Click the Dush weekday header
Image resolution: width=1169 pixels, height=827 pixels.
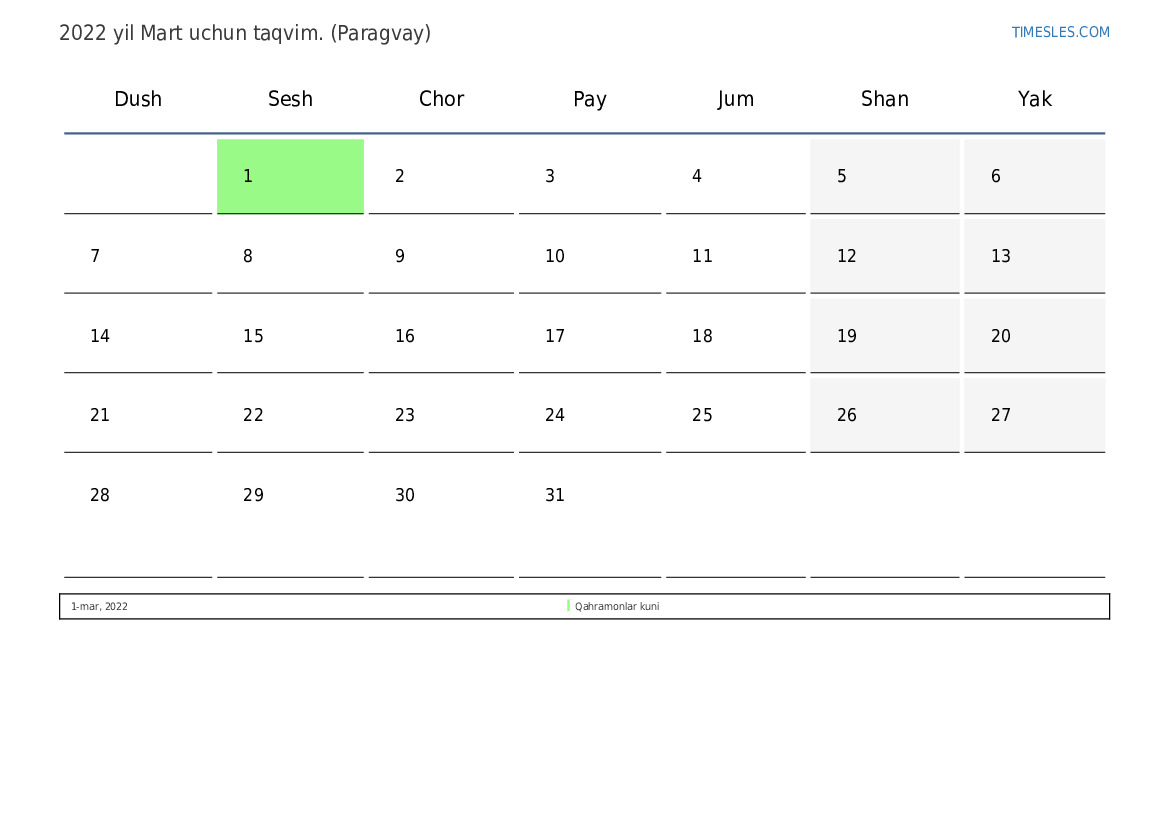[138, 99]
